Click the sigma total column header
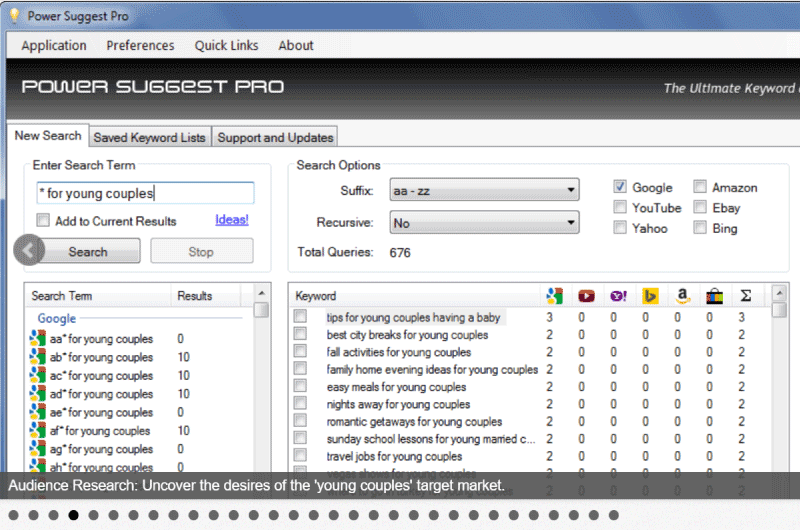This screenshot has height=530, width=800. 745,295
